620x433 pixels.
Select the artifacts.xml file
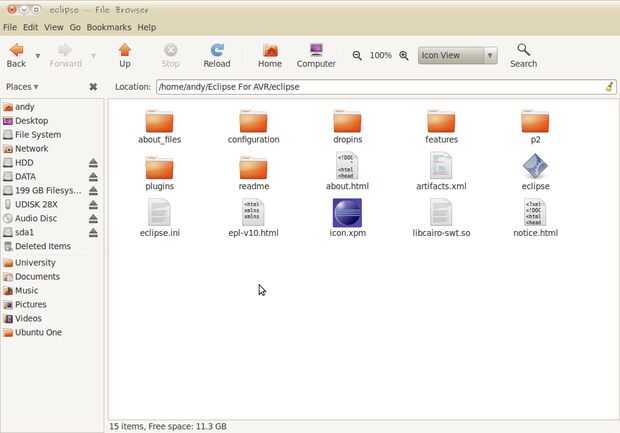point(441,172)
